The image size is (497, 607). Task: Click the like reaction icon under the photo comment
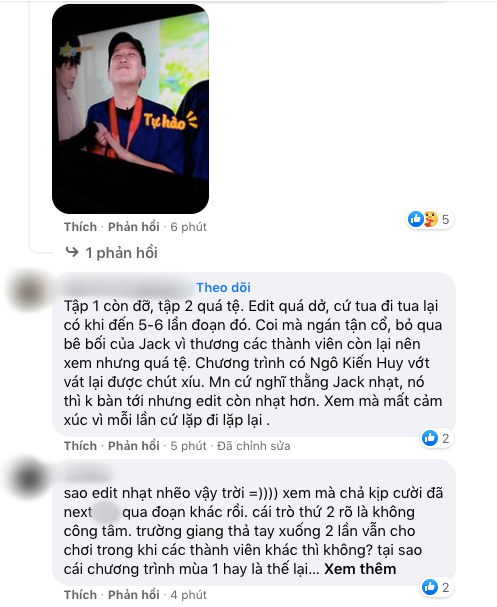(416, 219)
